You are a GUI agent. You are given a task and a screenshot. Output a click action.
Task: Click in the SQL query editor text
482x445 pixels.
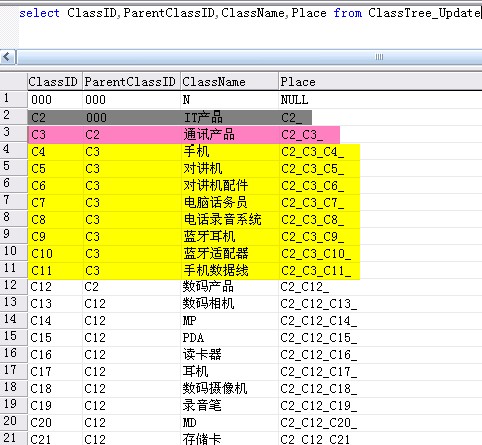click(250, 13)
